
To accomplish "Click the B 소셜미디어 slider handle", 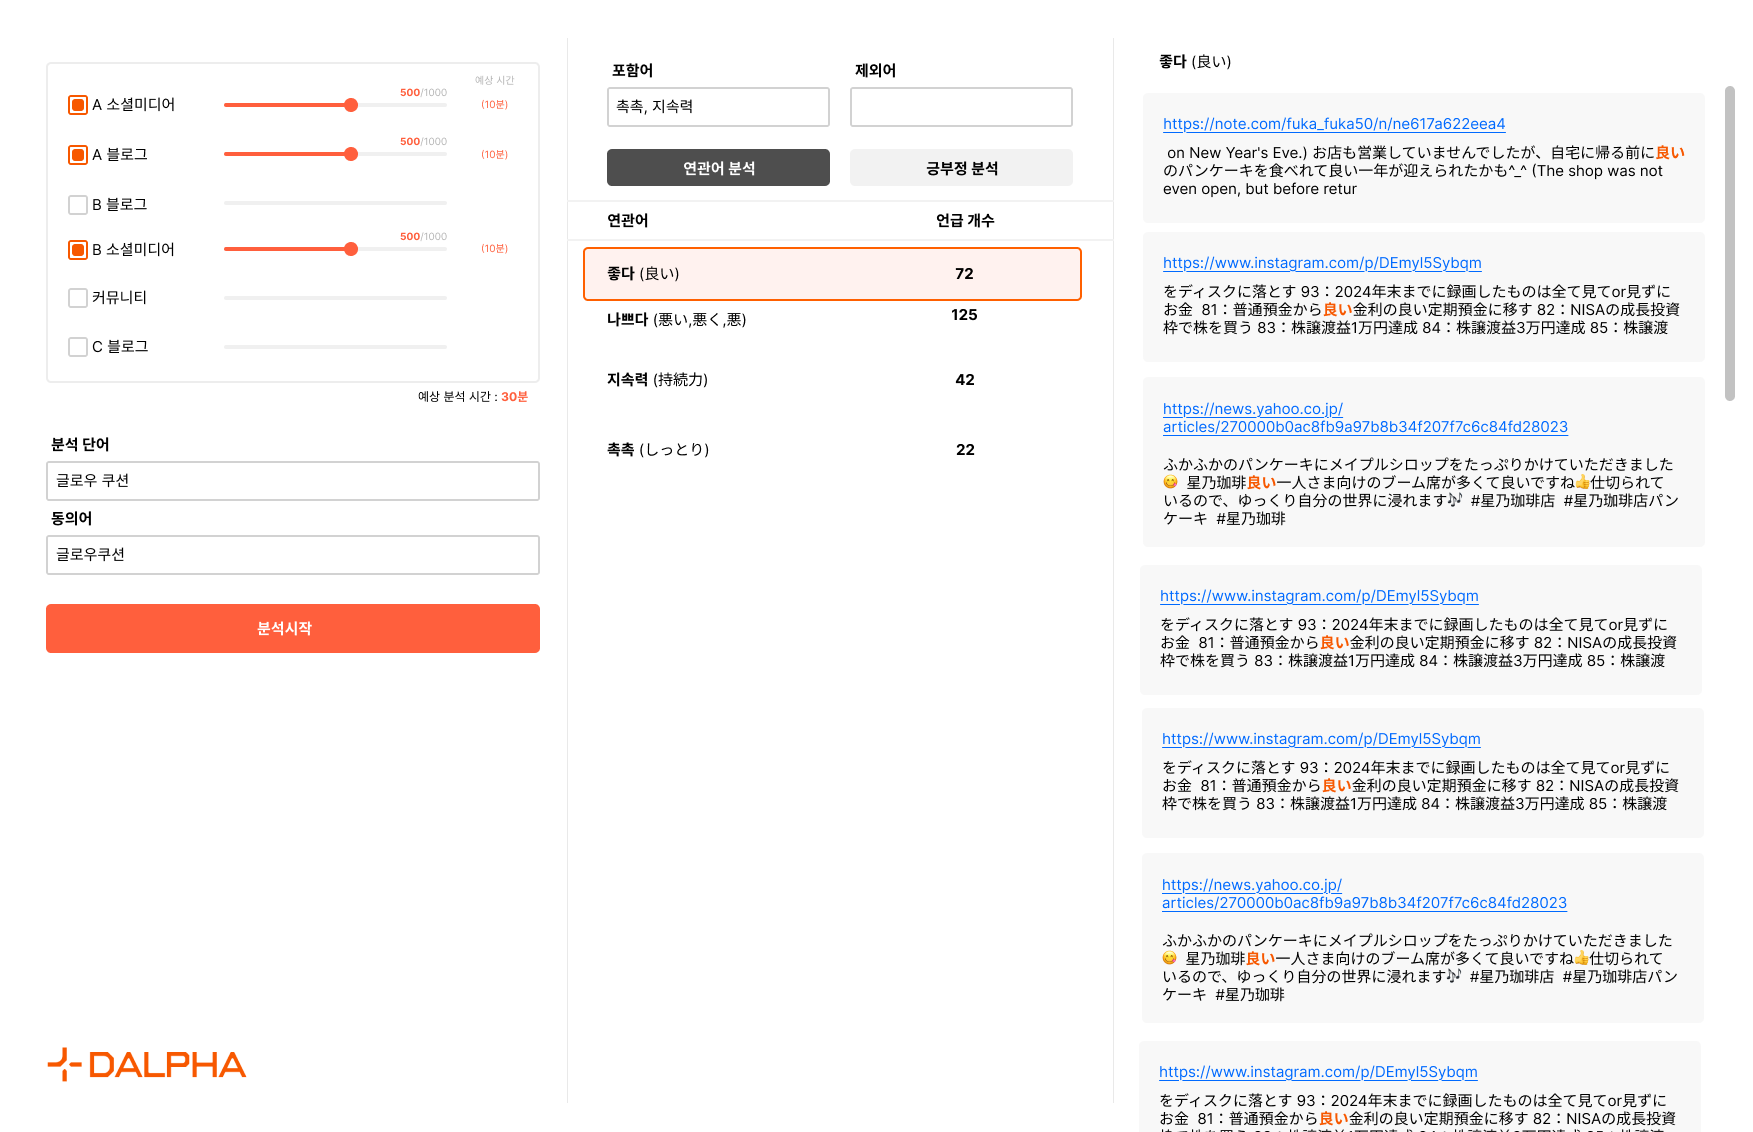I will (x=351, y=249).
